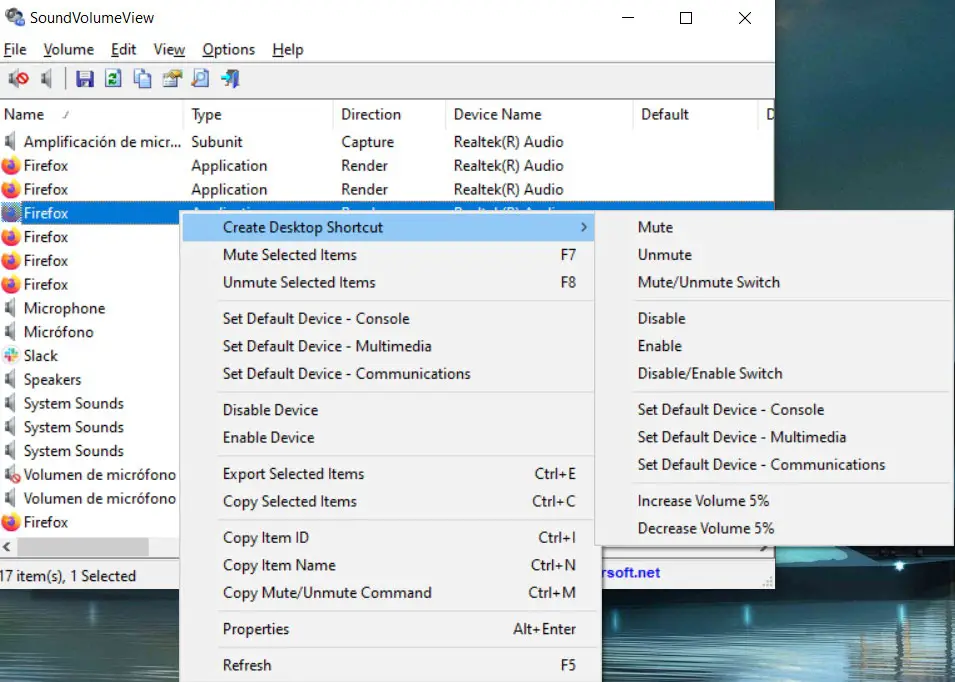
Task: Click the Capture direction cell
Action: click(x=367, y=142)
